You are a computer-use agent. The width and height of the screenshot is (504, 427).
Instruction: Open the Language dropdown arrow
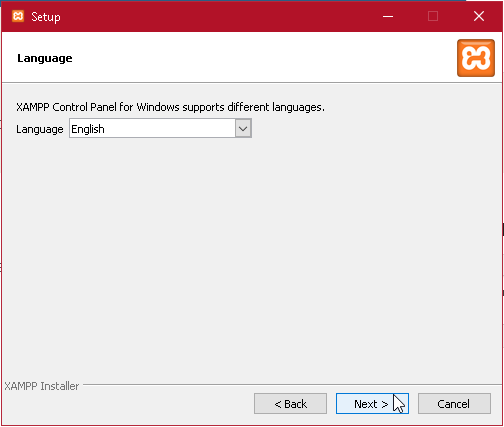(243, 128)
